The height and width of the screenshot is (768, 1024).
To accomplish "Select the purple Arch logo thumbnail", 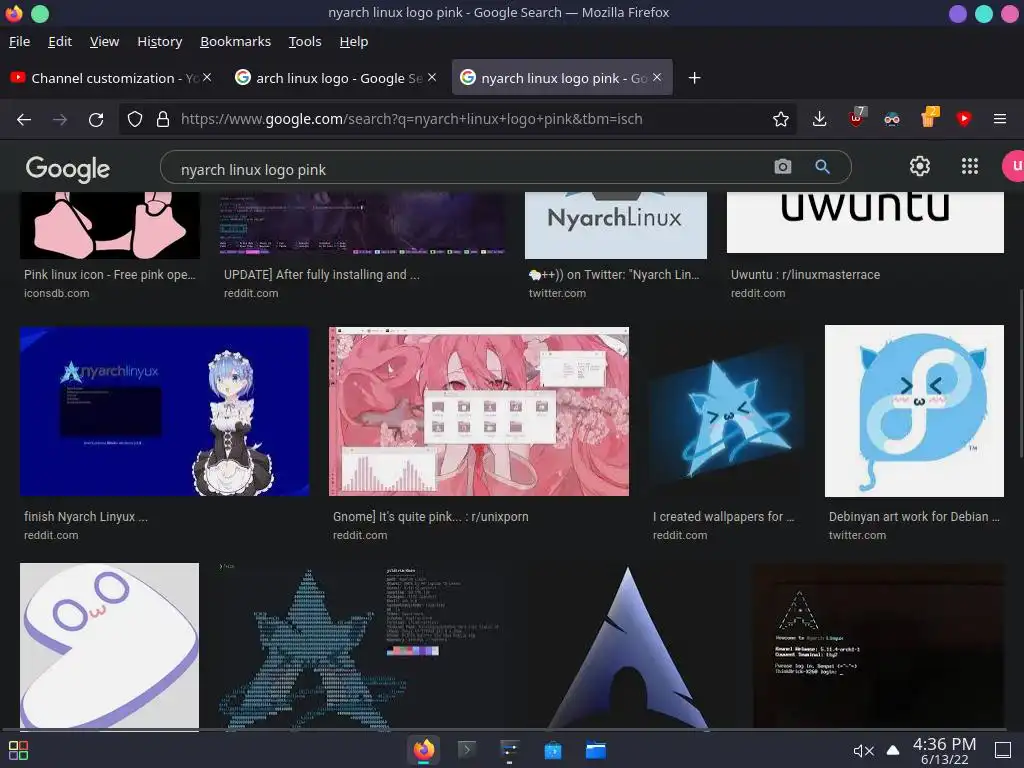I will (x=629, y=645).
